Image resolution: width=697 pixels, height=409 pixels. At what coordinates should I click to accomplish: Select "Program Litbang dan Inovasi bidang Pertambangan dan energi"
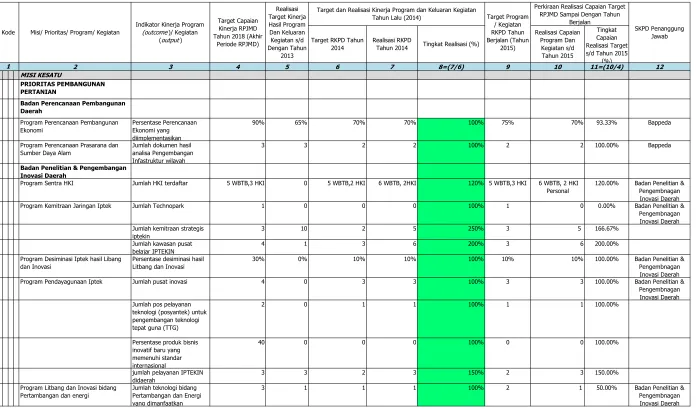pyautogui.click(x=75, y=395)
